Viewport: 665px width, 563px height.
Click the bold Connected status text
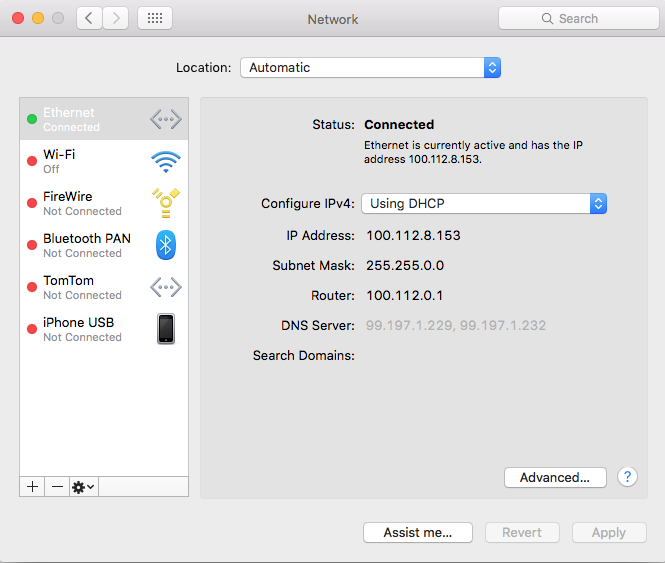pos(399,125)
